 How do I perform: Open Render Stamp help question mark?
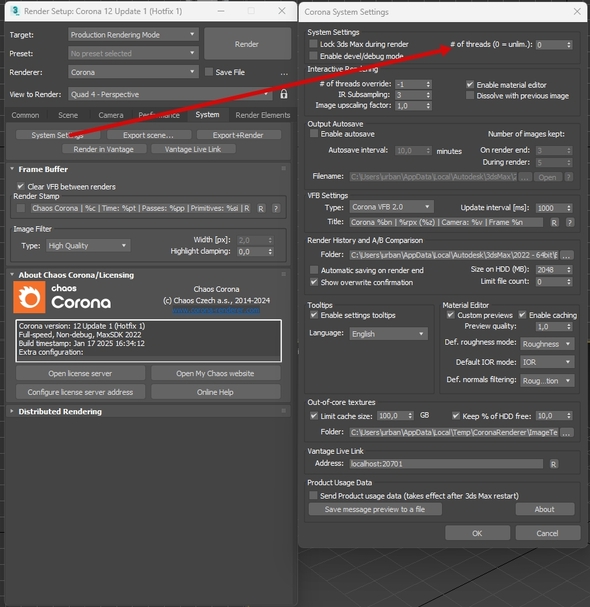[276, 209]
